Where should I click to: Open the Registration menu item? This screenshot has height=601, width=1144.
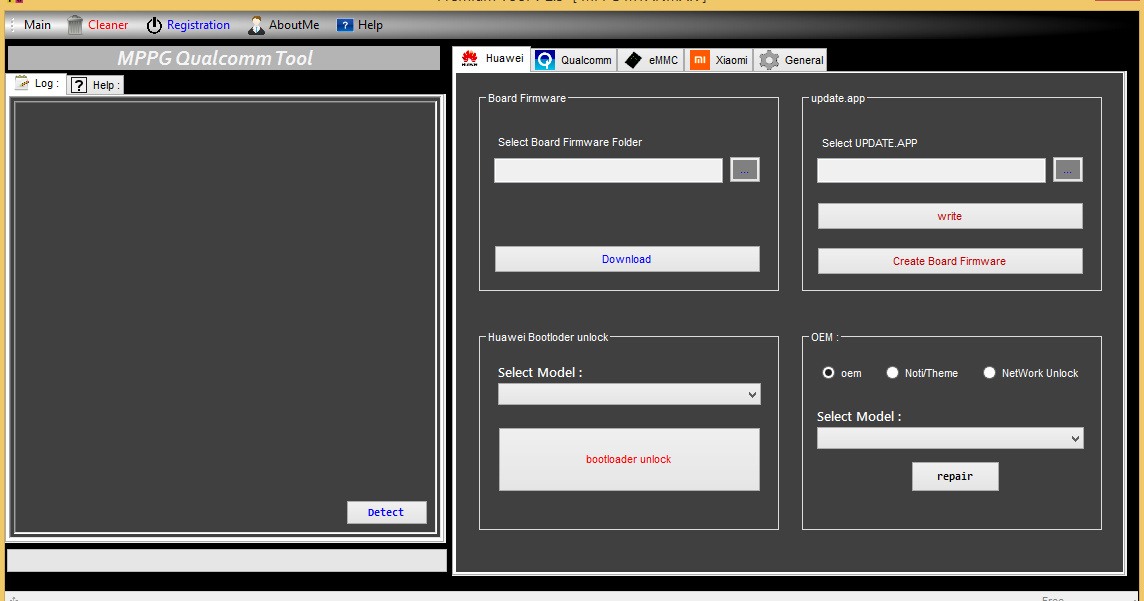click(x=188, y=25)
